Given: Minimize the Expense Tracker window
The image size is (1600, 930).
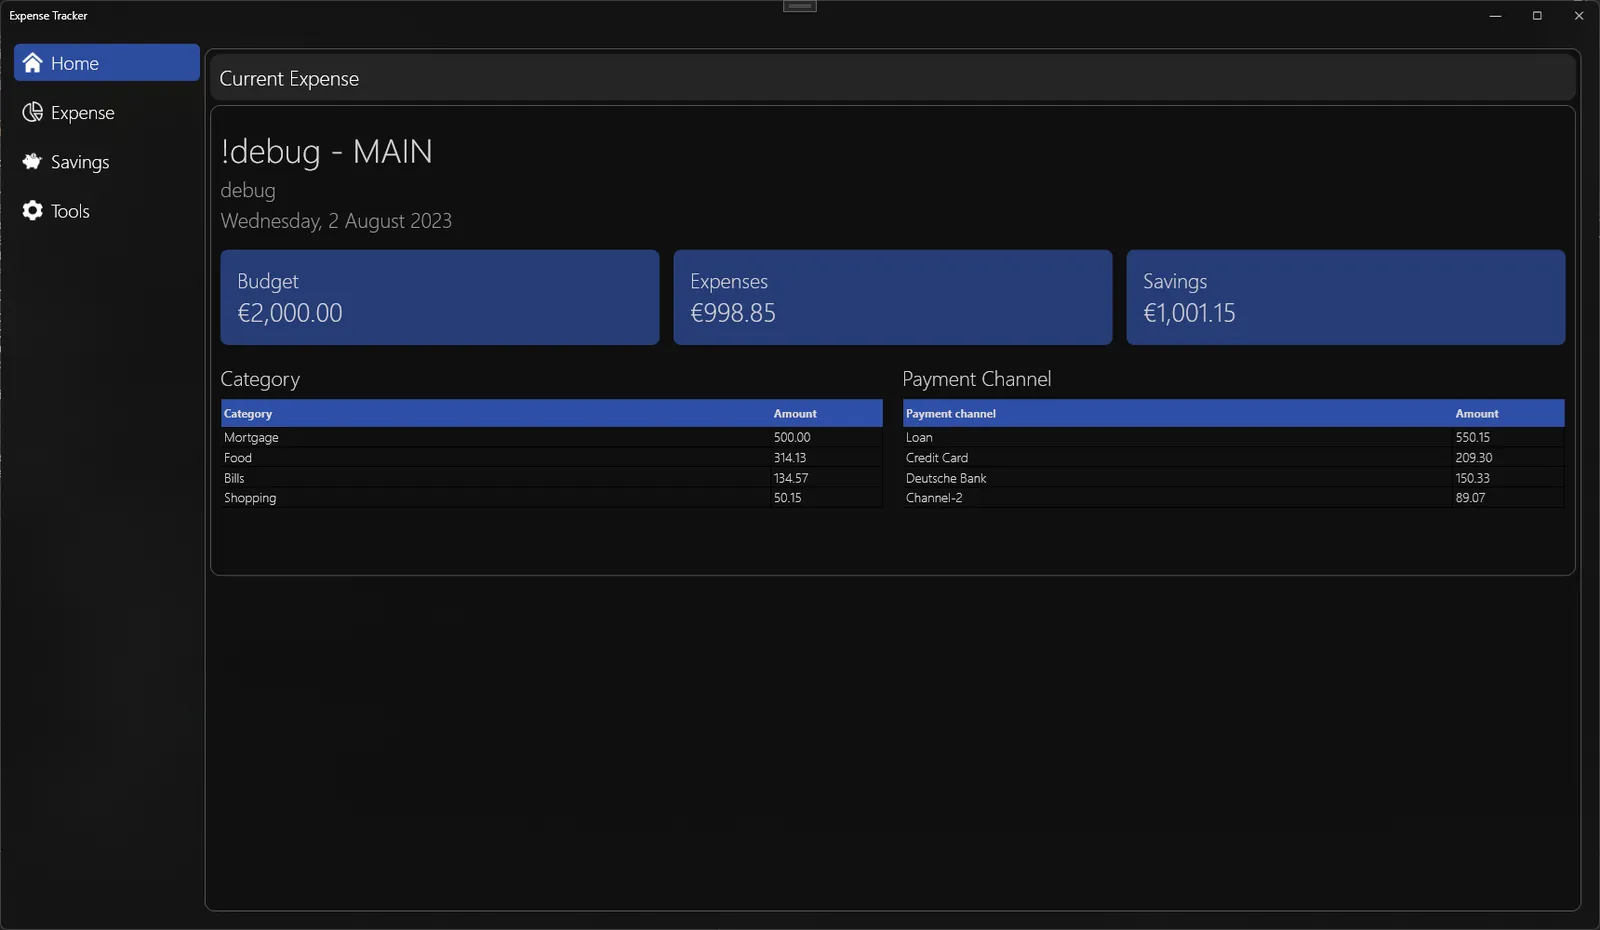Looking at the screenshot, I should tap(1495, 15).
